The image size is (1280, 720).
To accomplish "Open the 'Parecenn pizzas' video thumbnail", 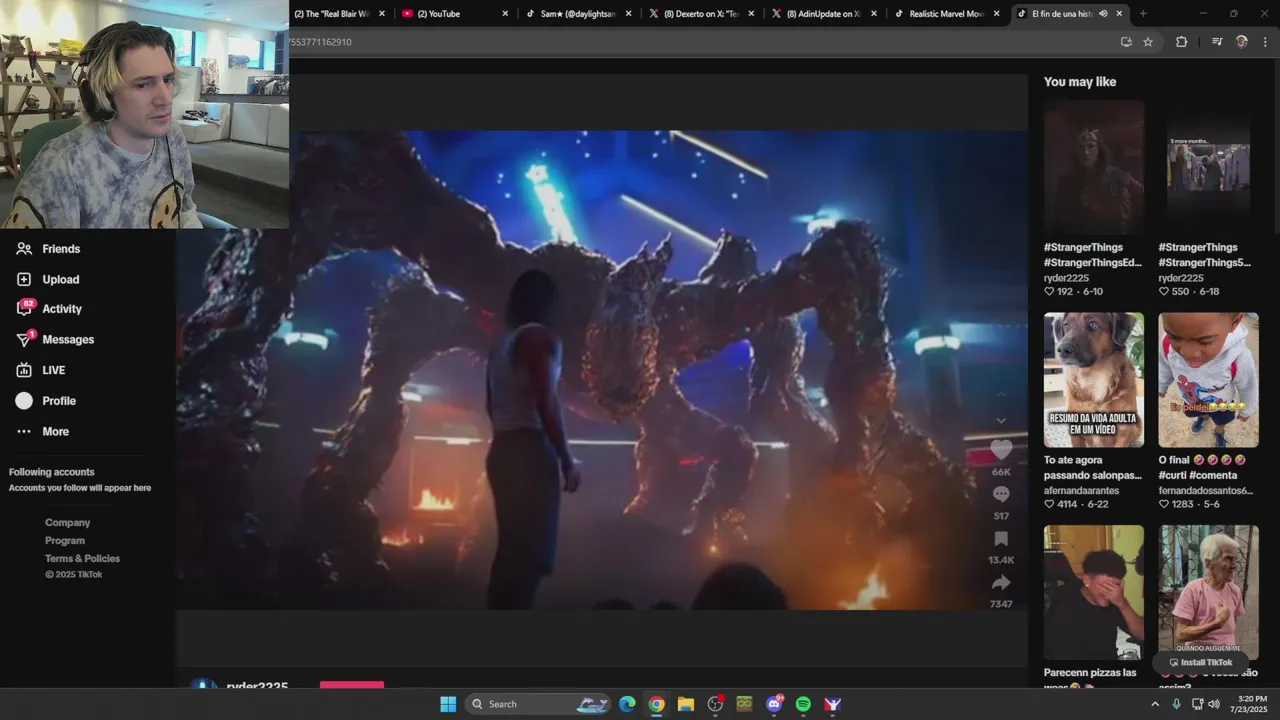I will tap(1093, 592).
